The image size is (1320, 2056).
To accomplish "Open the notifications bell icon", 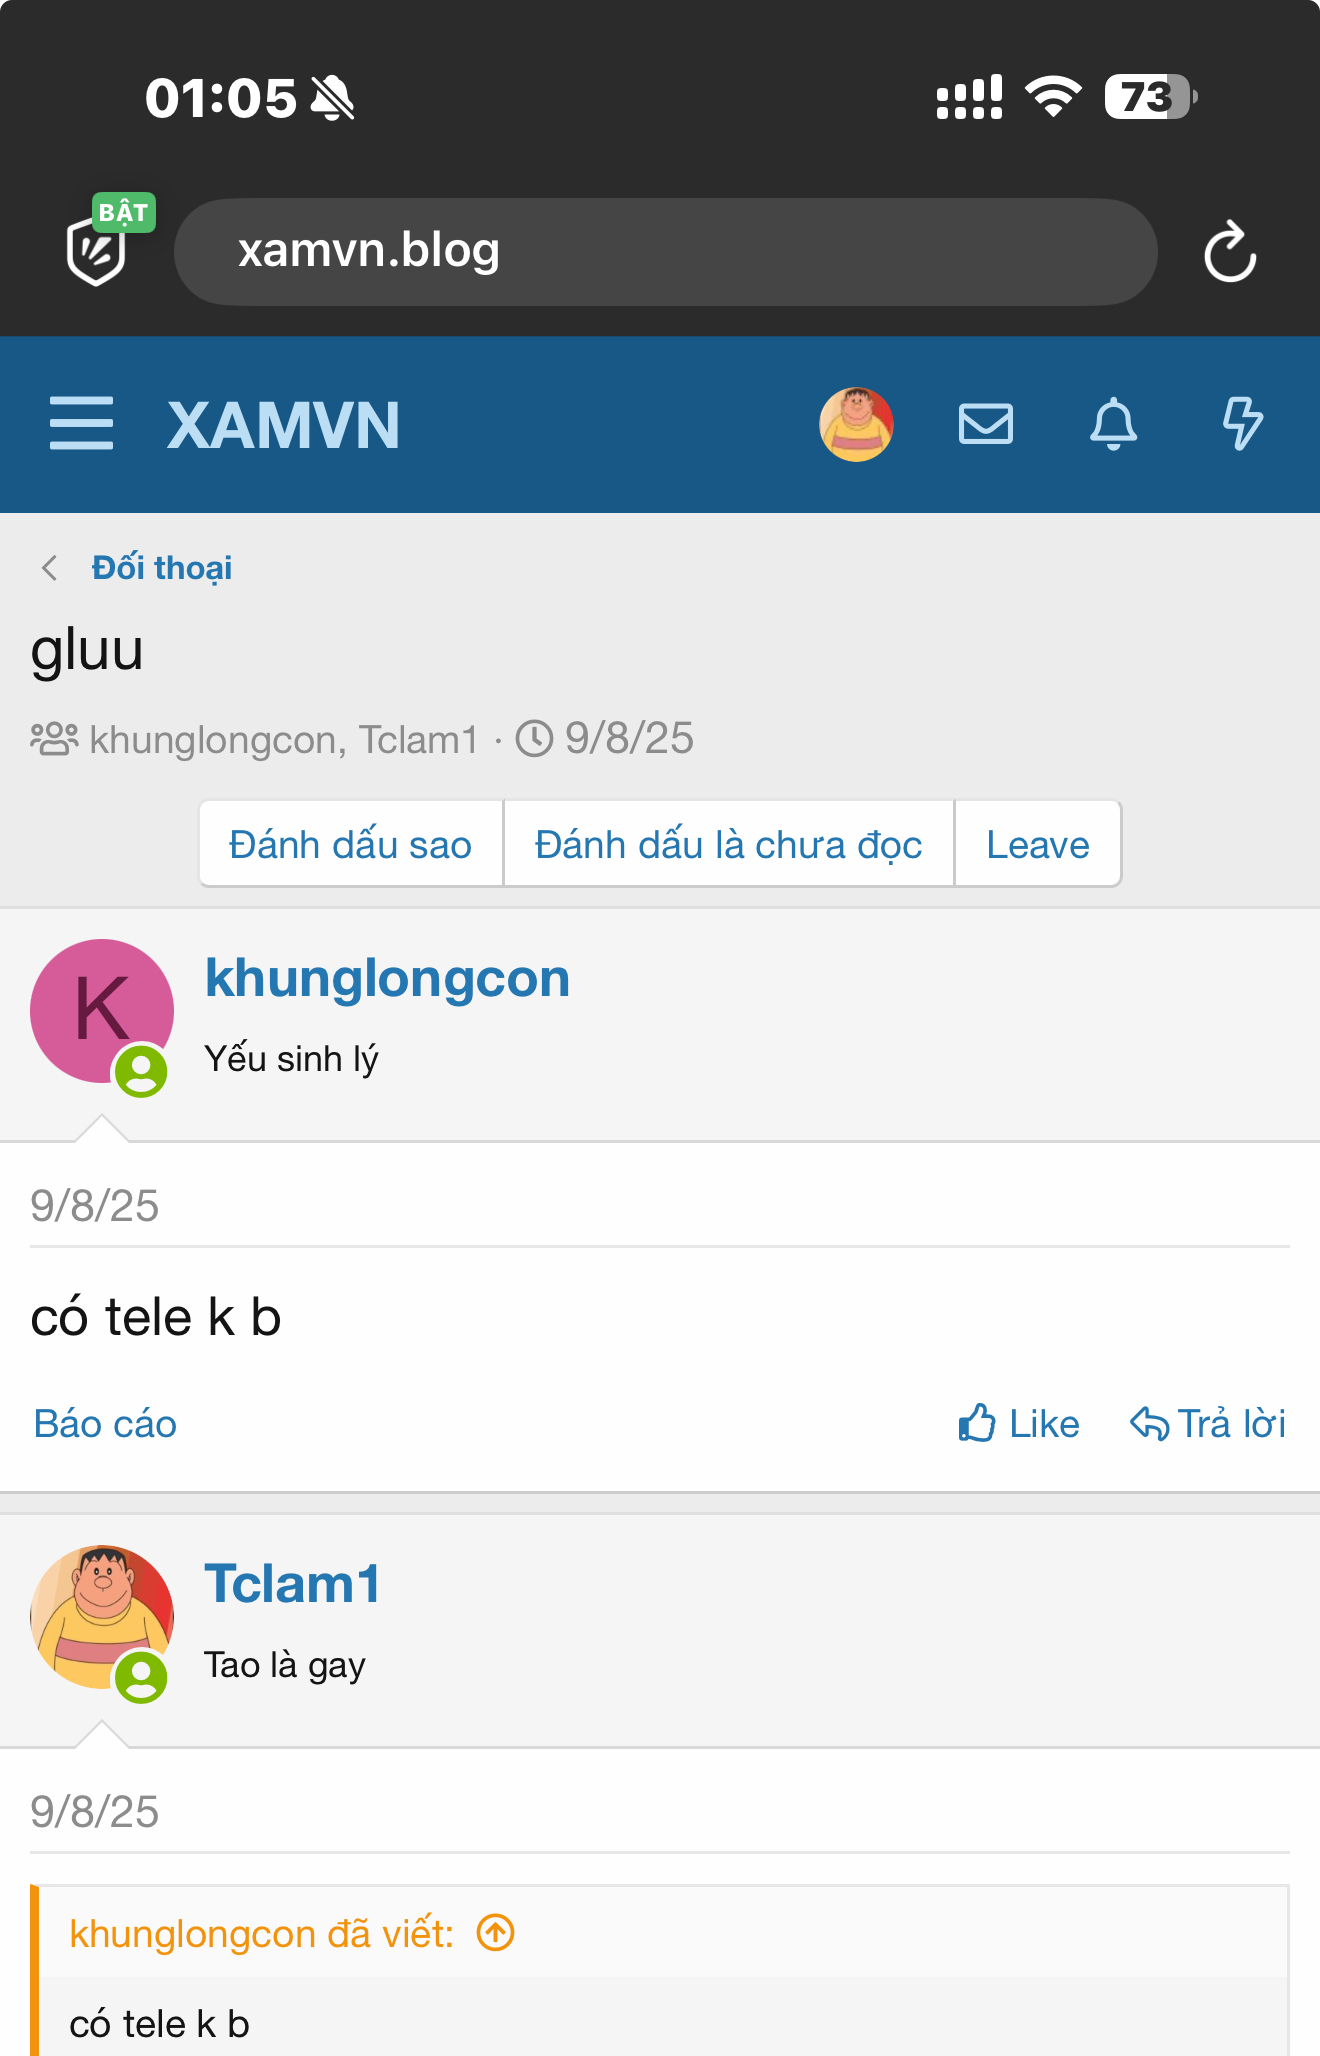I will coord(1113,424).
